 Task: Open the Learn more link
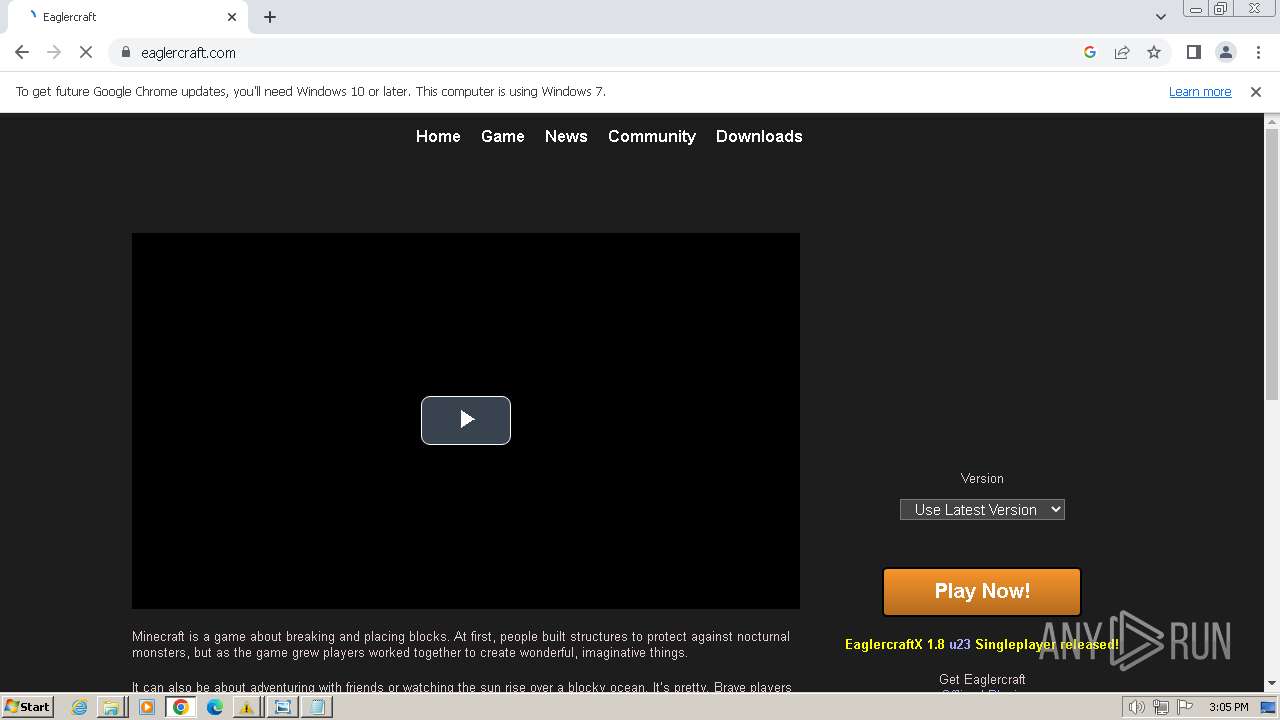[1200, 91]
